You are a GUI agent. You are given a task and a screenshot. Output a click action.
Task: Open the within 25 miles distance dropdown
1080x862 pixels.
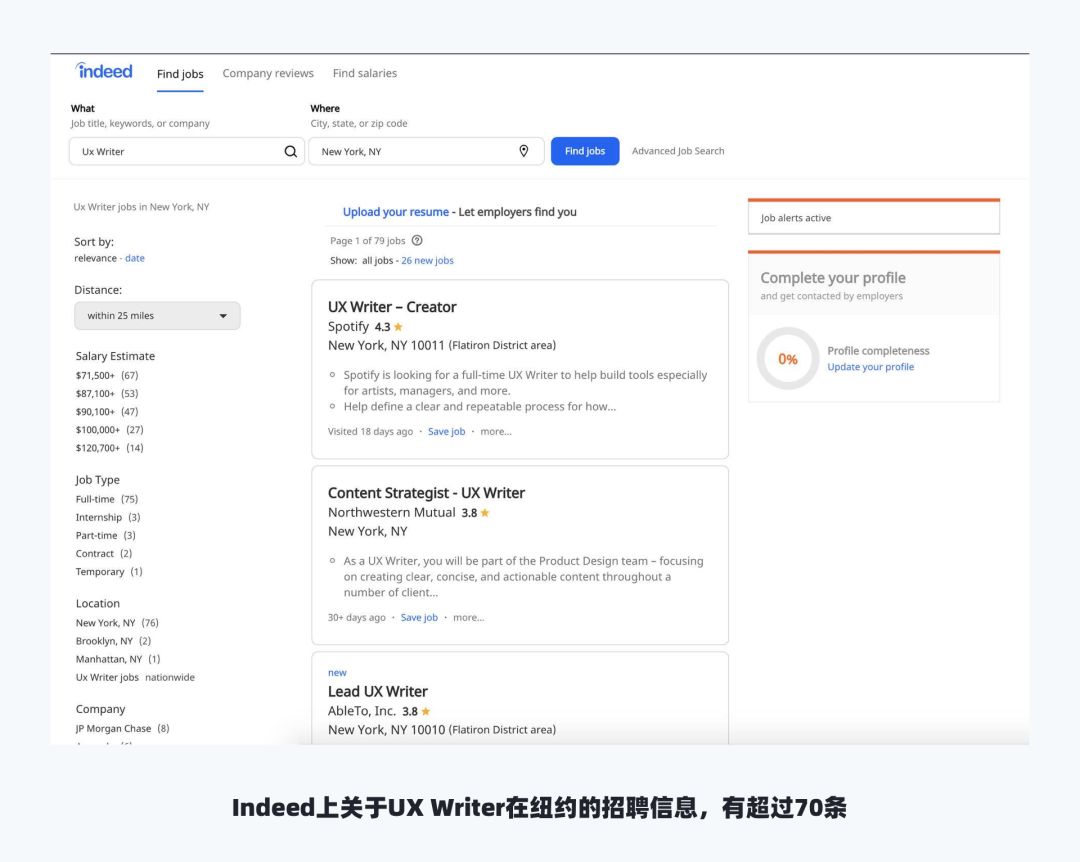tap(157, 316)
